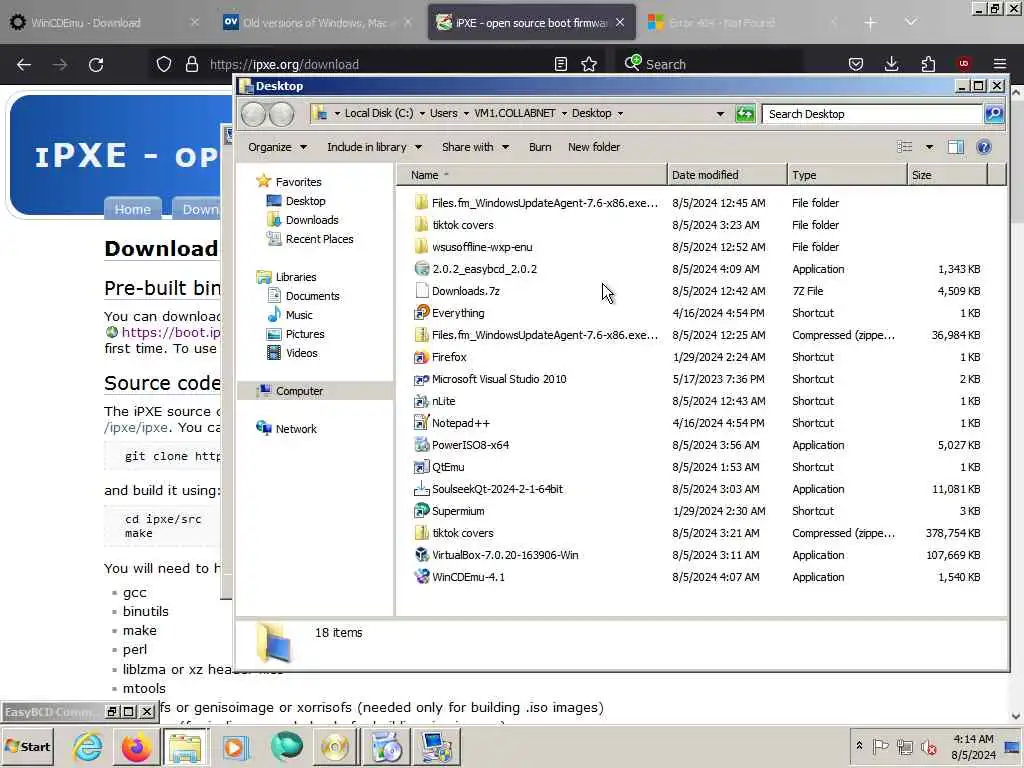Open Windows Media Player taskbar icon

pos(235,747)
